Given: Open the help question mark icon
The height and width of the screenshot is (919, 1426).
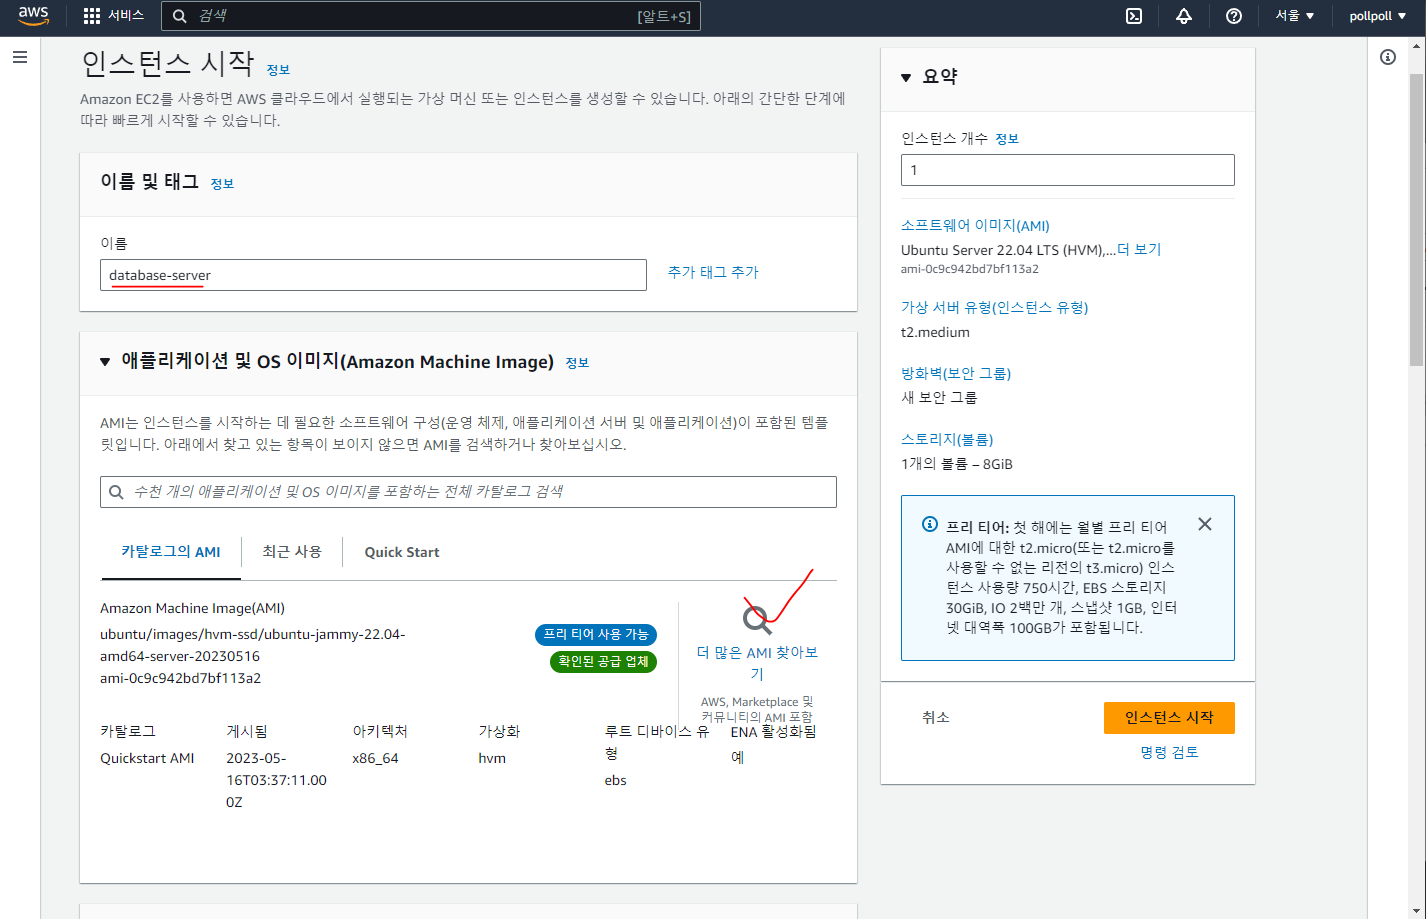Looking at the screenshot, I should pos(1234,16).
